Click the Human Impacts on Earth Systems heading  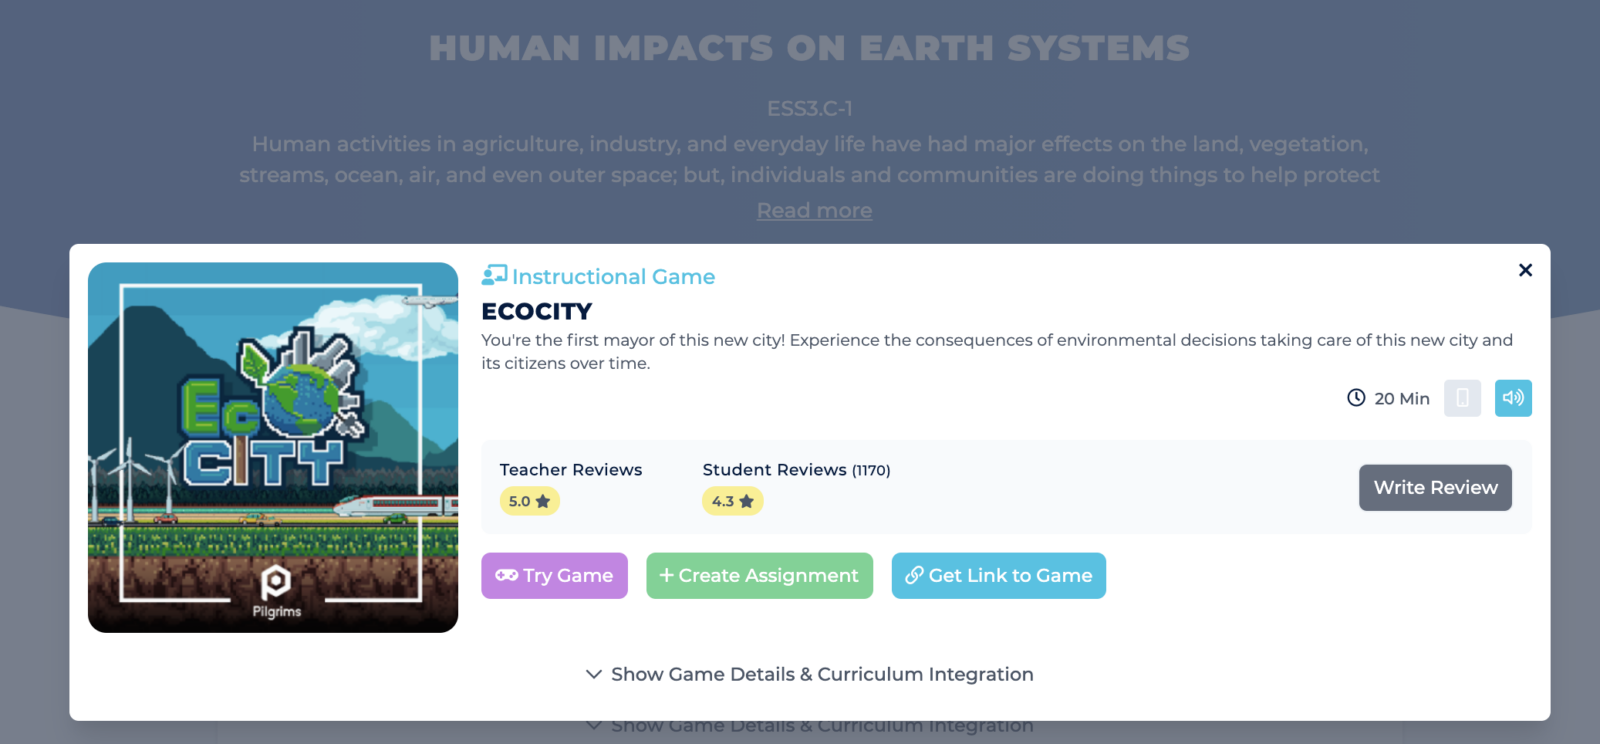point(809,48)
